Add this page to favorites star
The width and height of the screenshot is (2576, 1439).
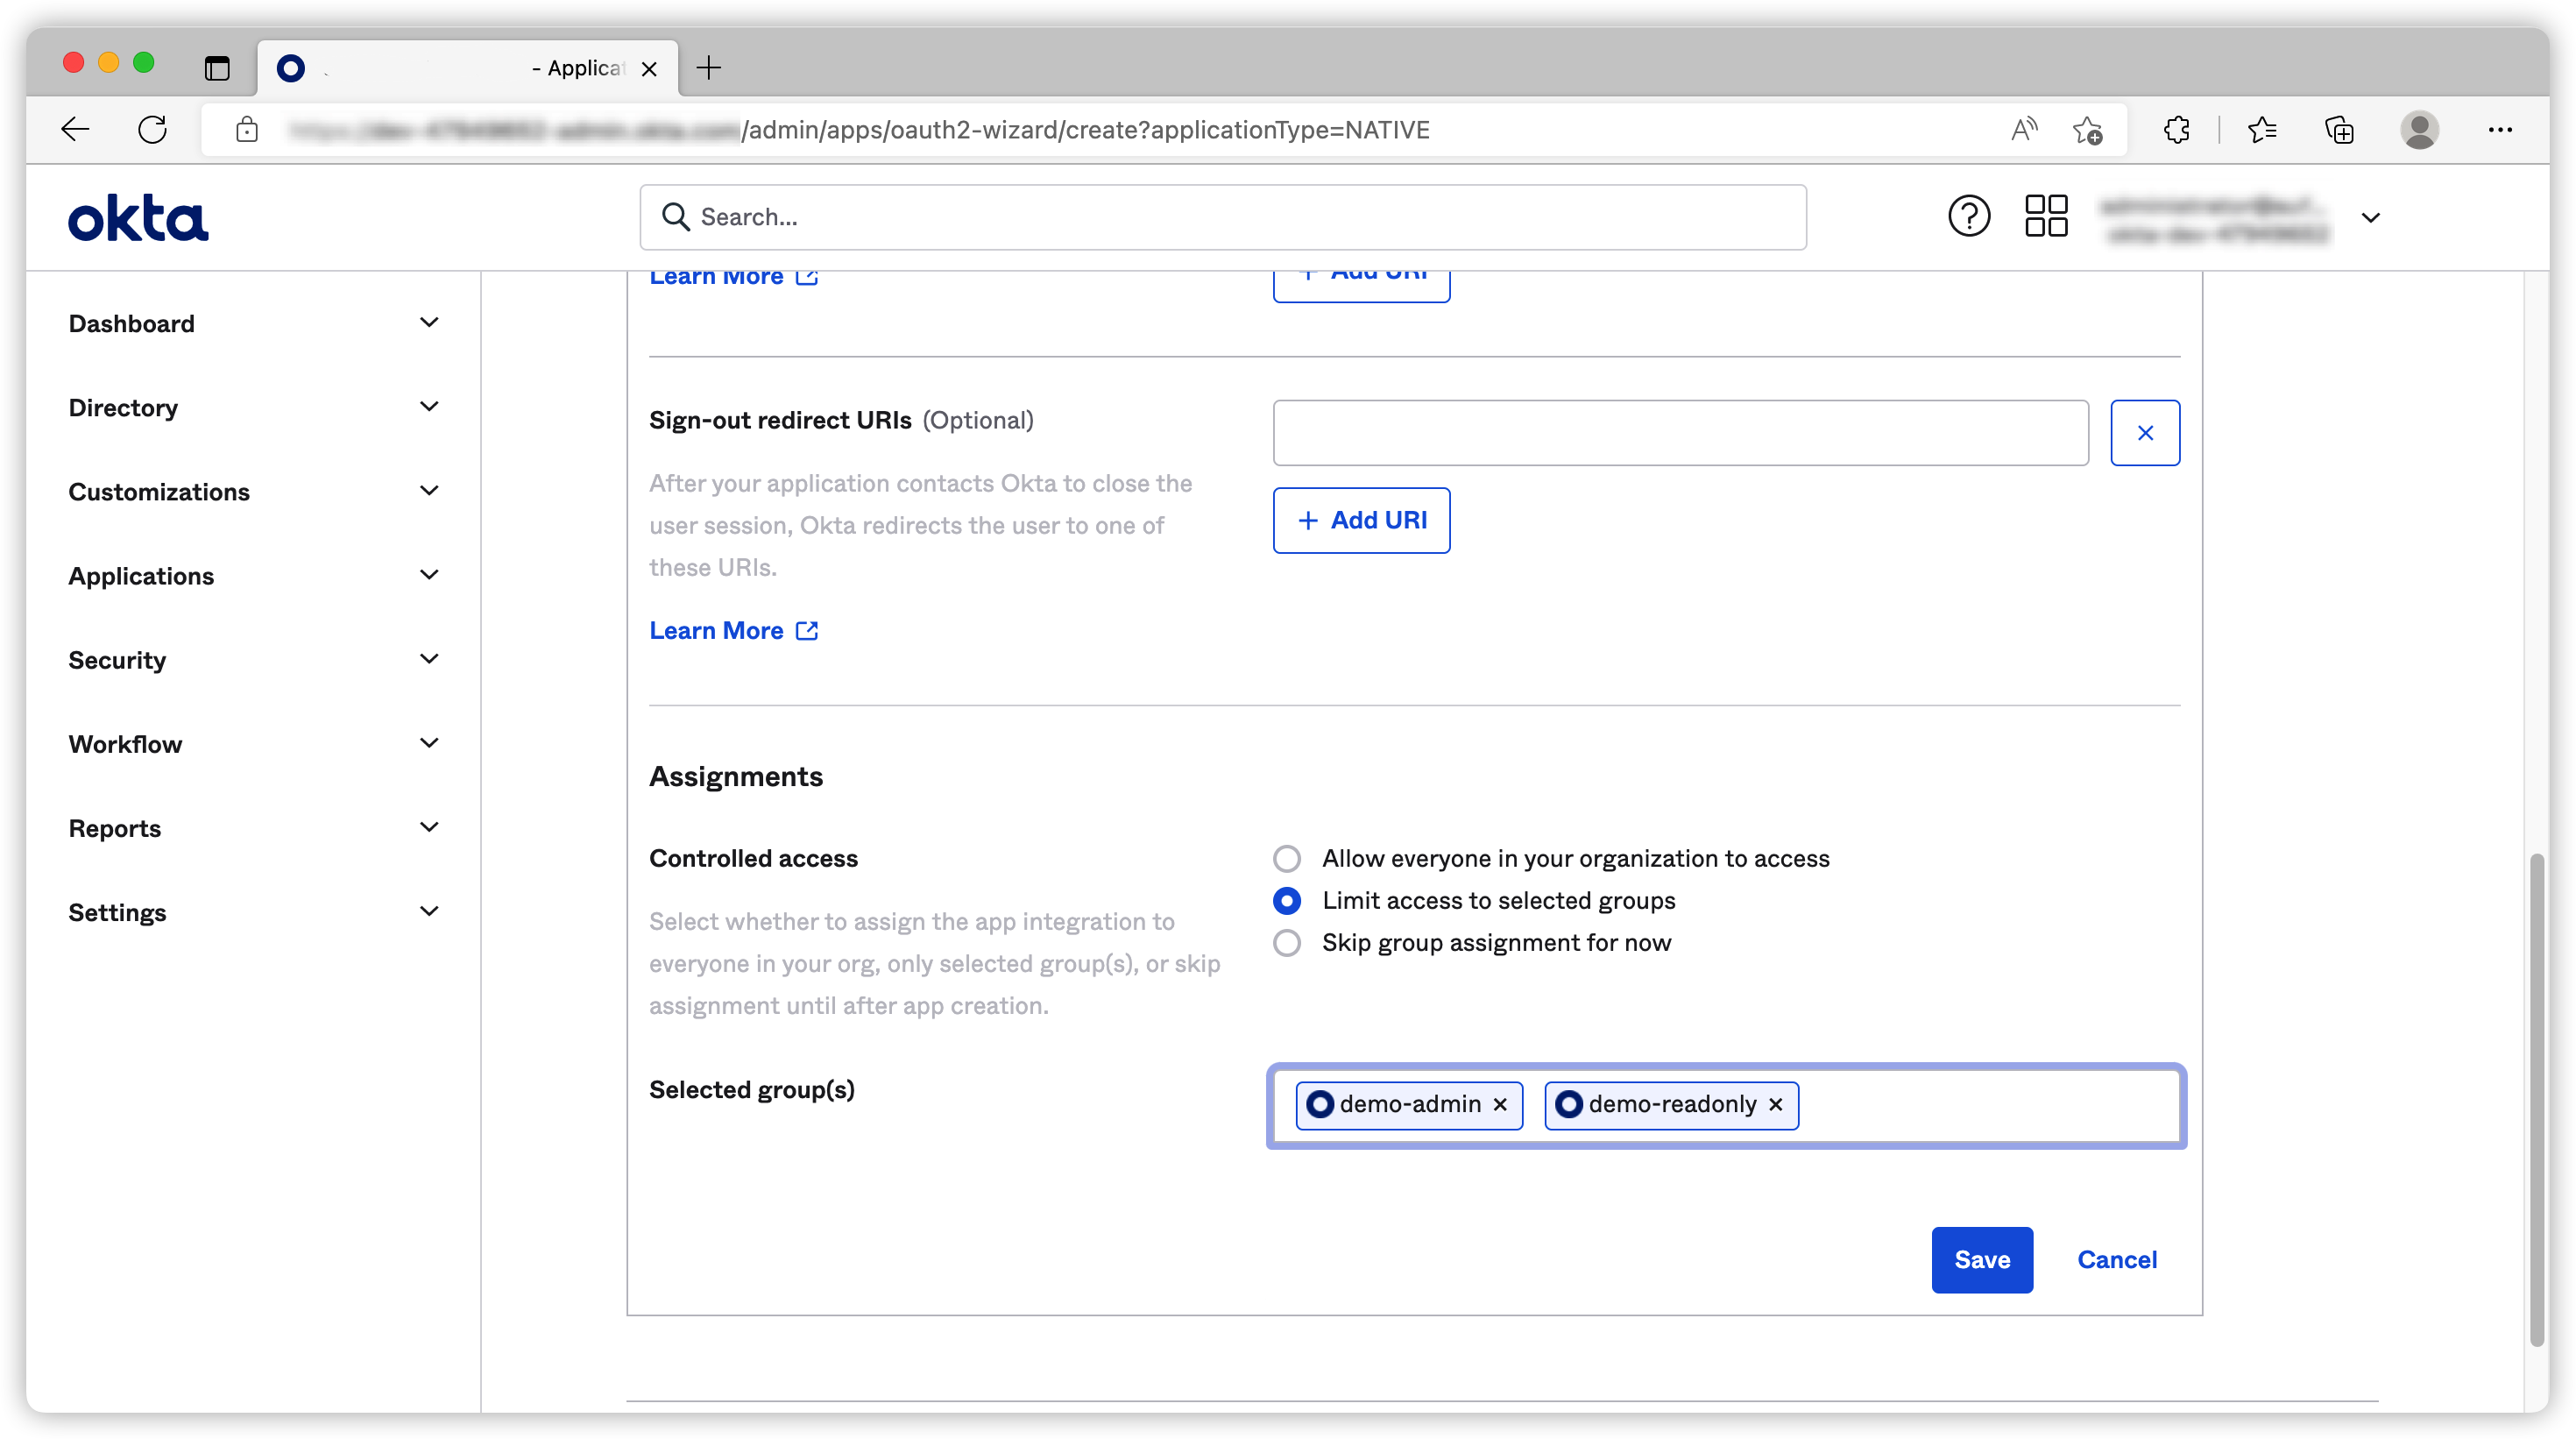(x=2086, y=130)
